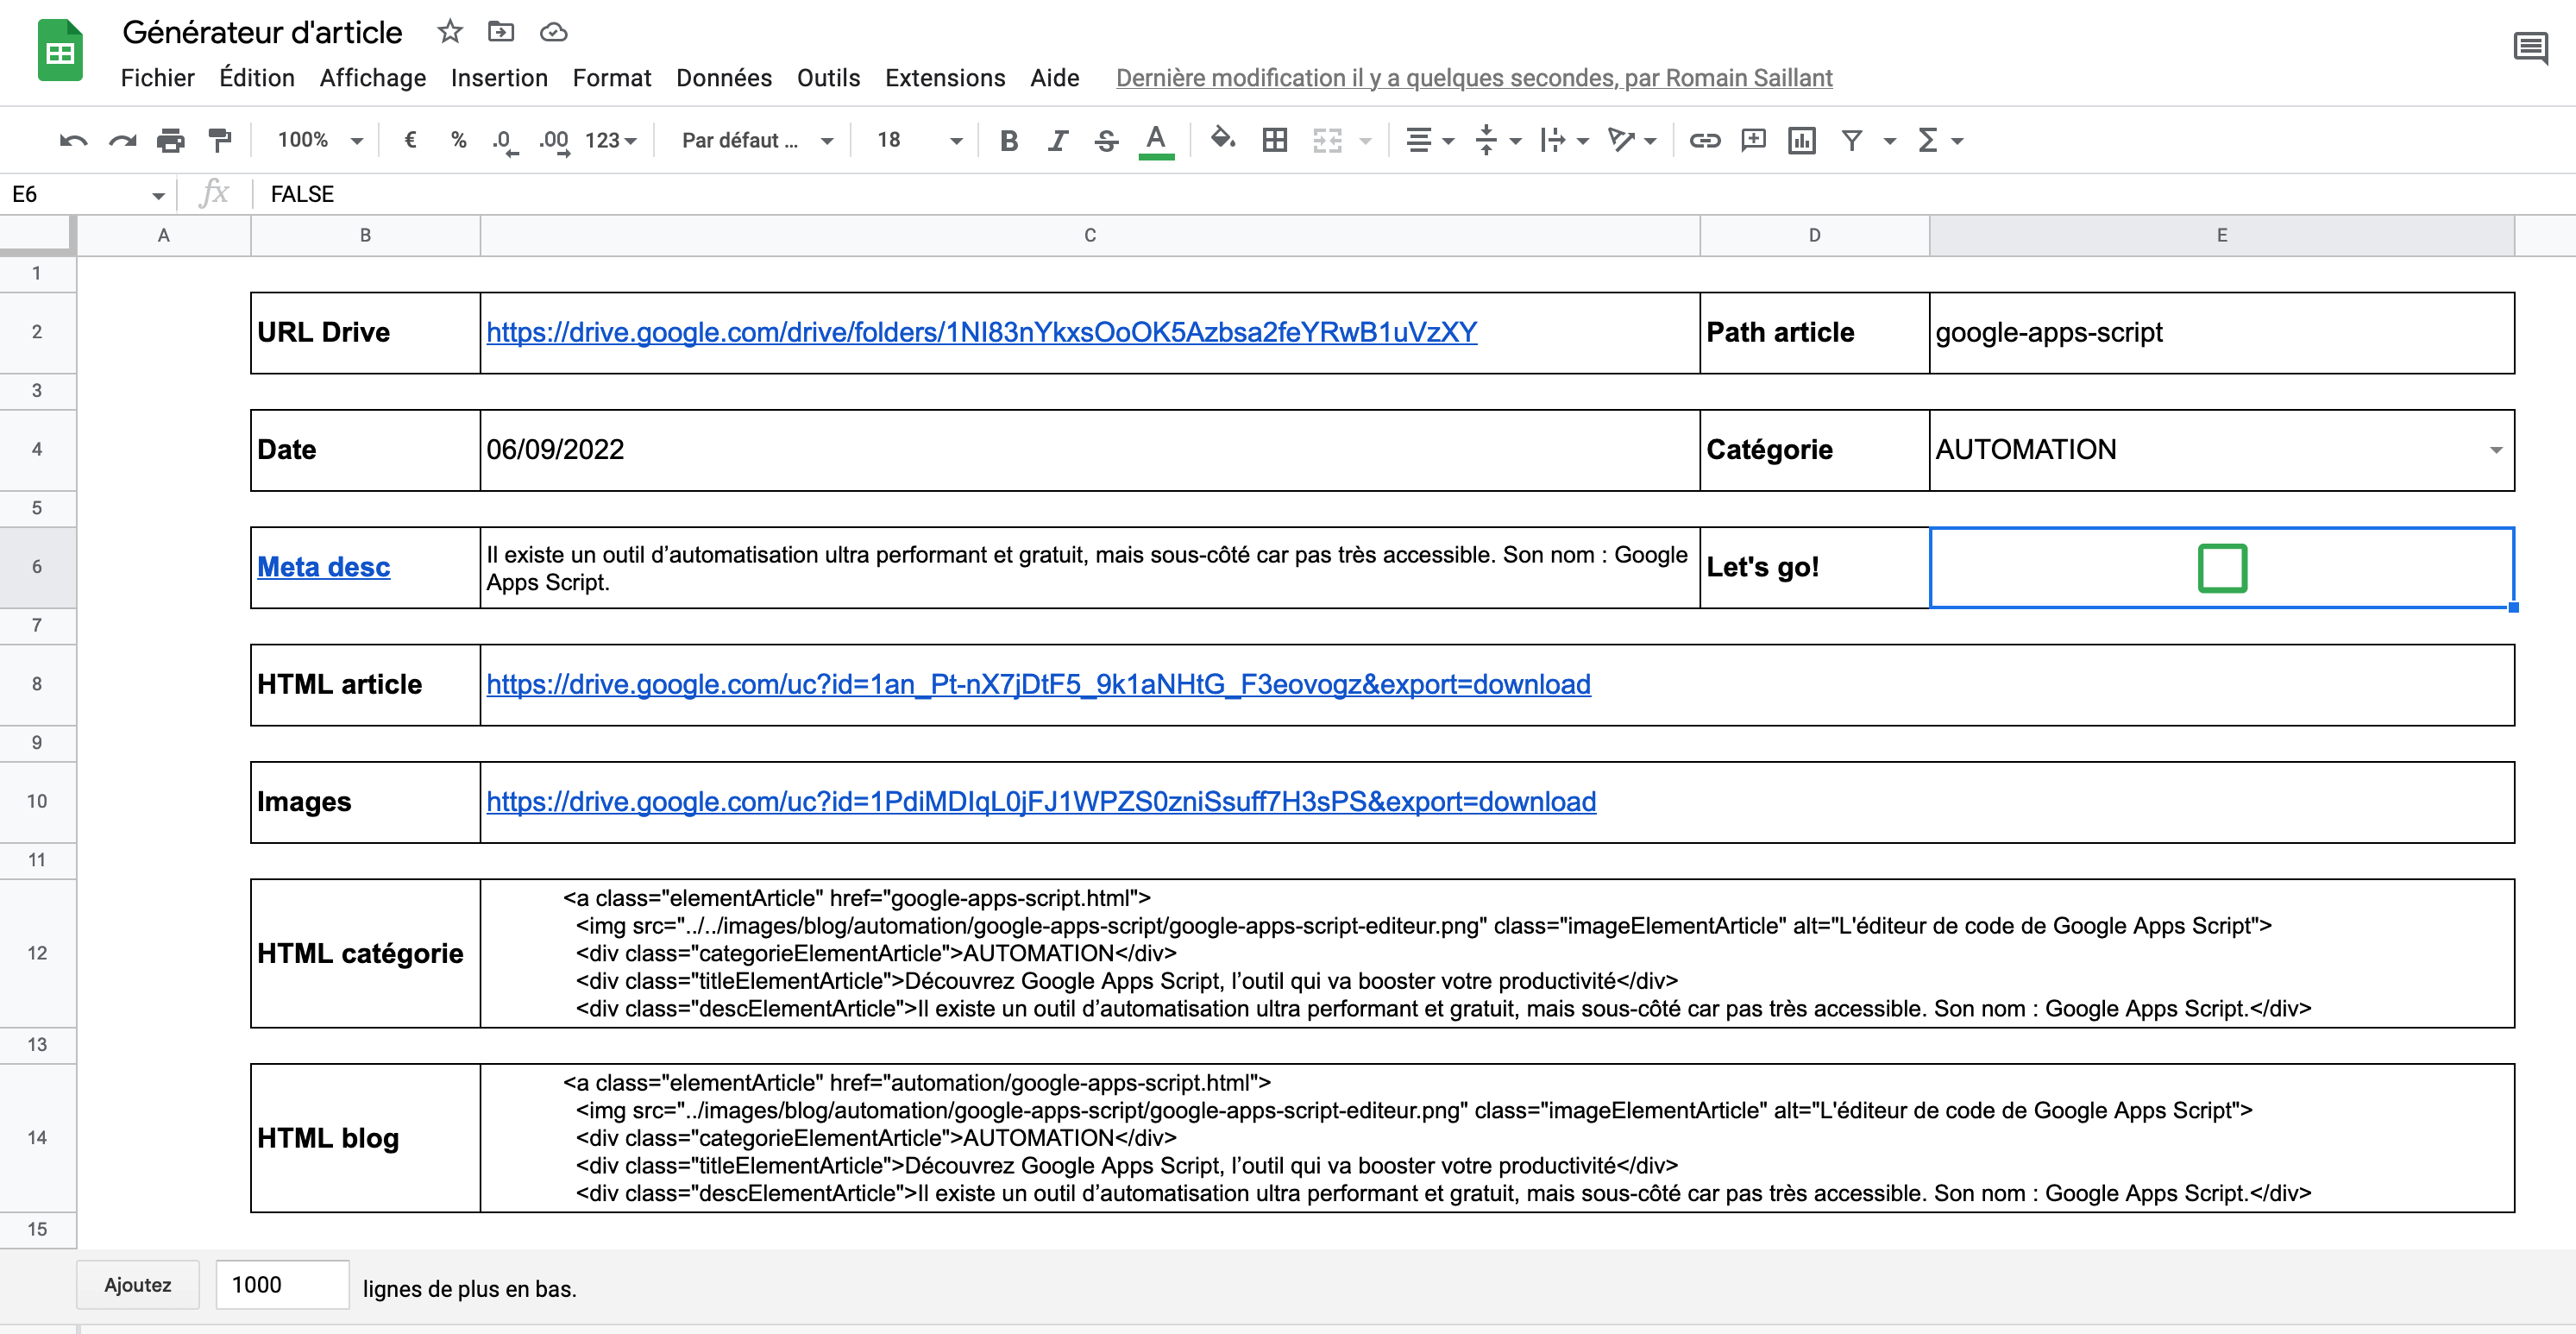Open the URL Drive folder link
Image resolution: width=2576 pixels, height=1334 pixels.
(981, 333)
